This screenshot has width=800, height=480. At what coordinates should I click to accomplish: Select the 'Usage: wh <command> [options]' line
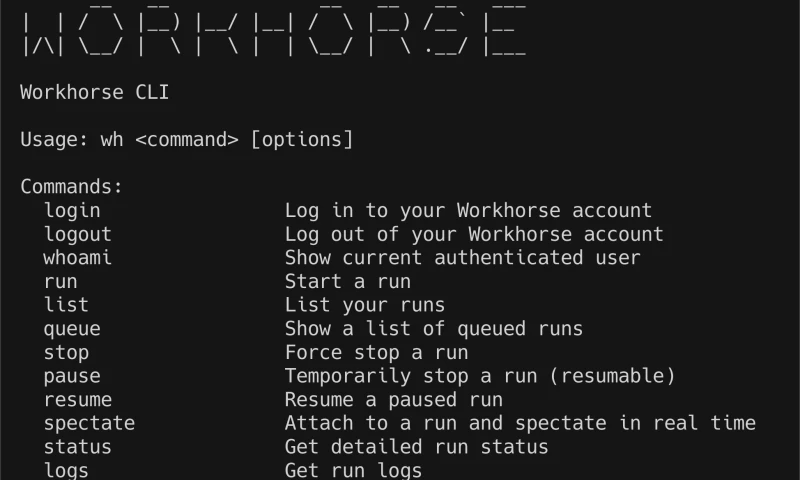186,139
